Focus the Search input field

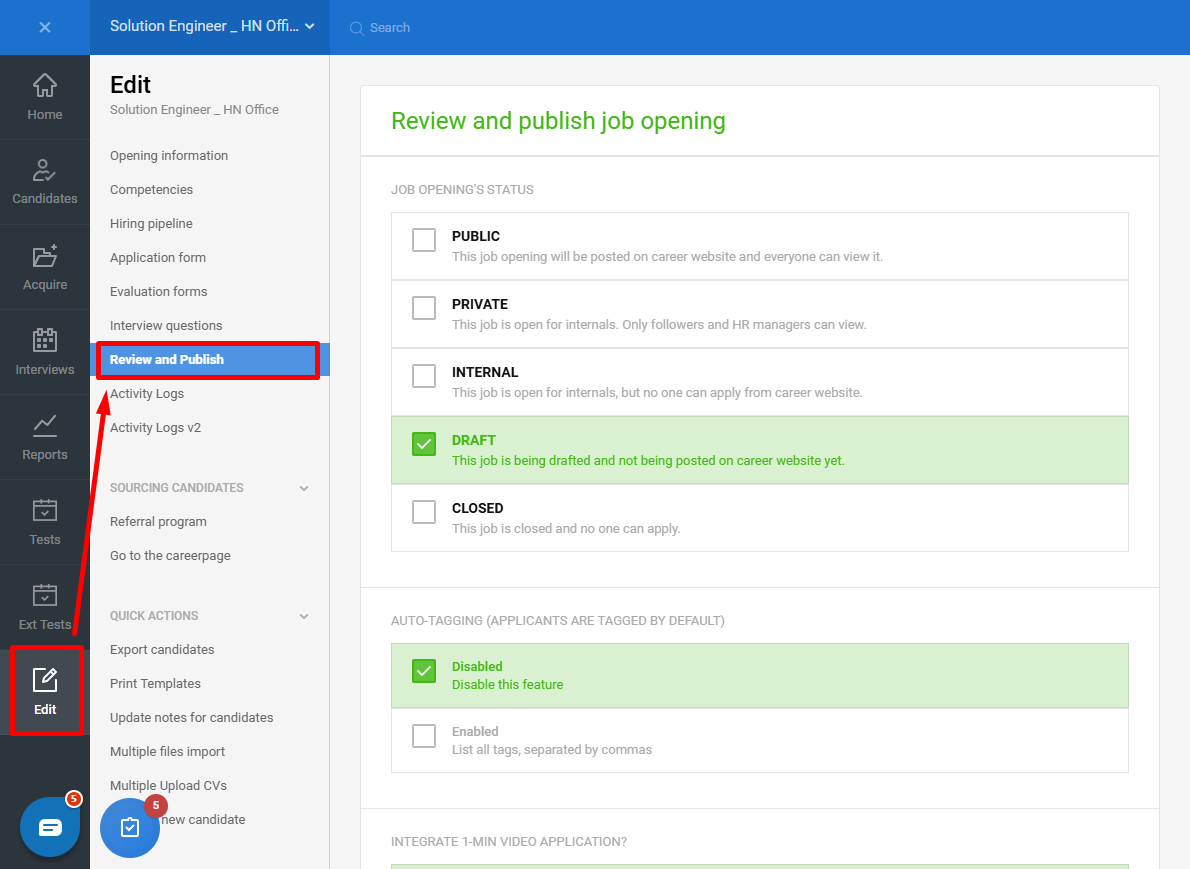(389, 28)
